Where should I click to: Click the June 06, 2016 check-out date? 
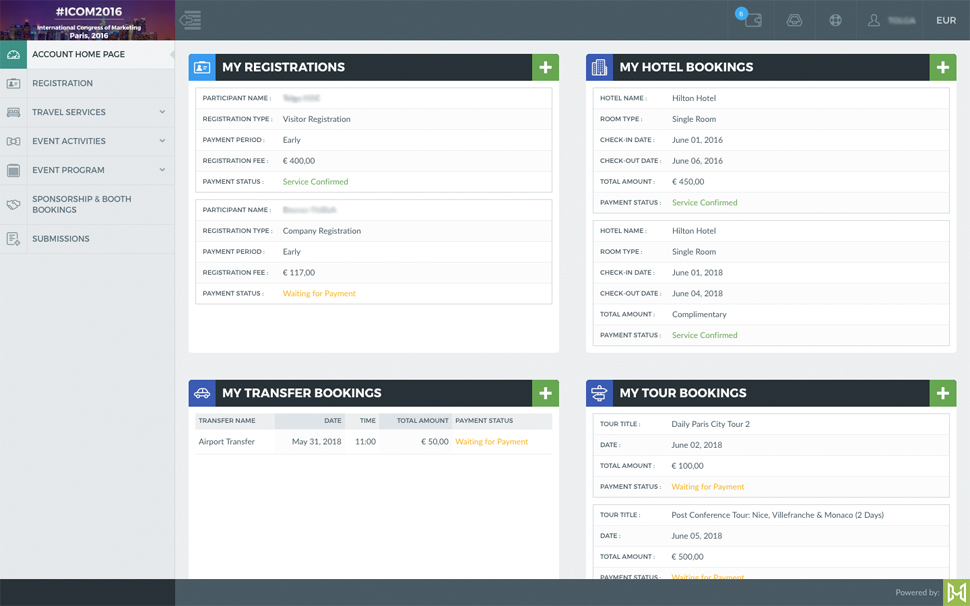click(697, 161)
